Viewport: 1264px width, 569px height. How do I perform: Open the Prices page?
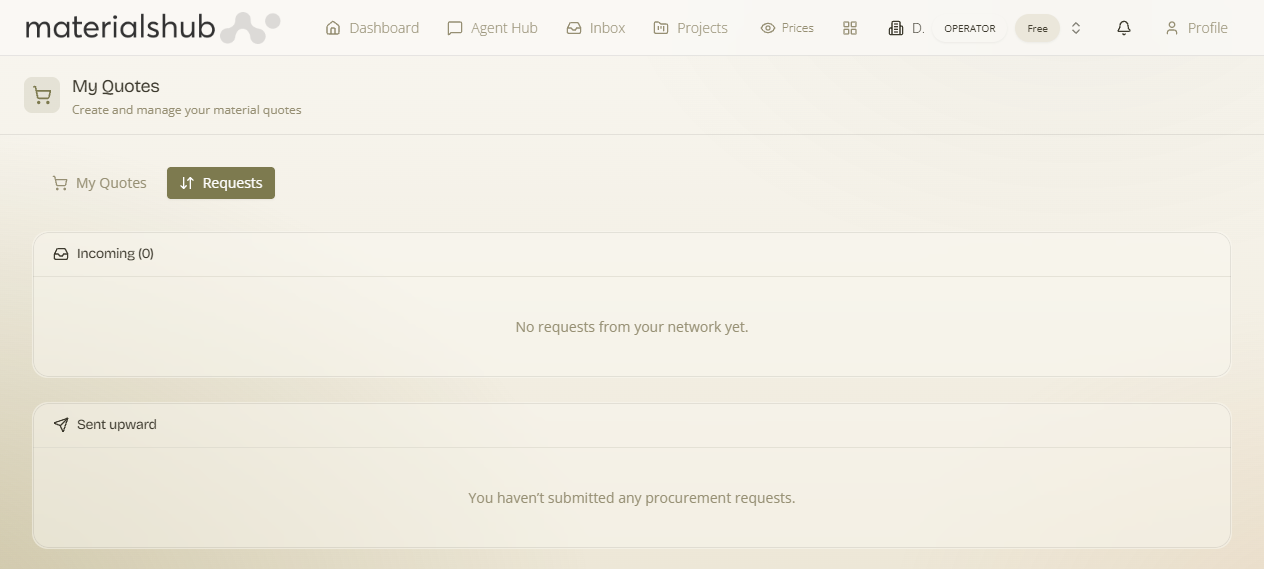point(787,28)
